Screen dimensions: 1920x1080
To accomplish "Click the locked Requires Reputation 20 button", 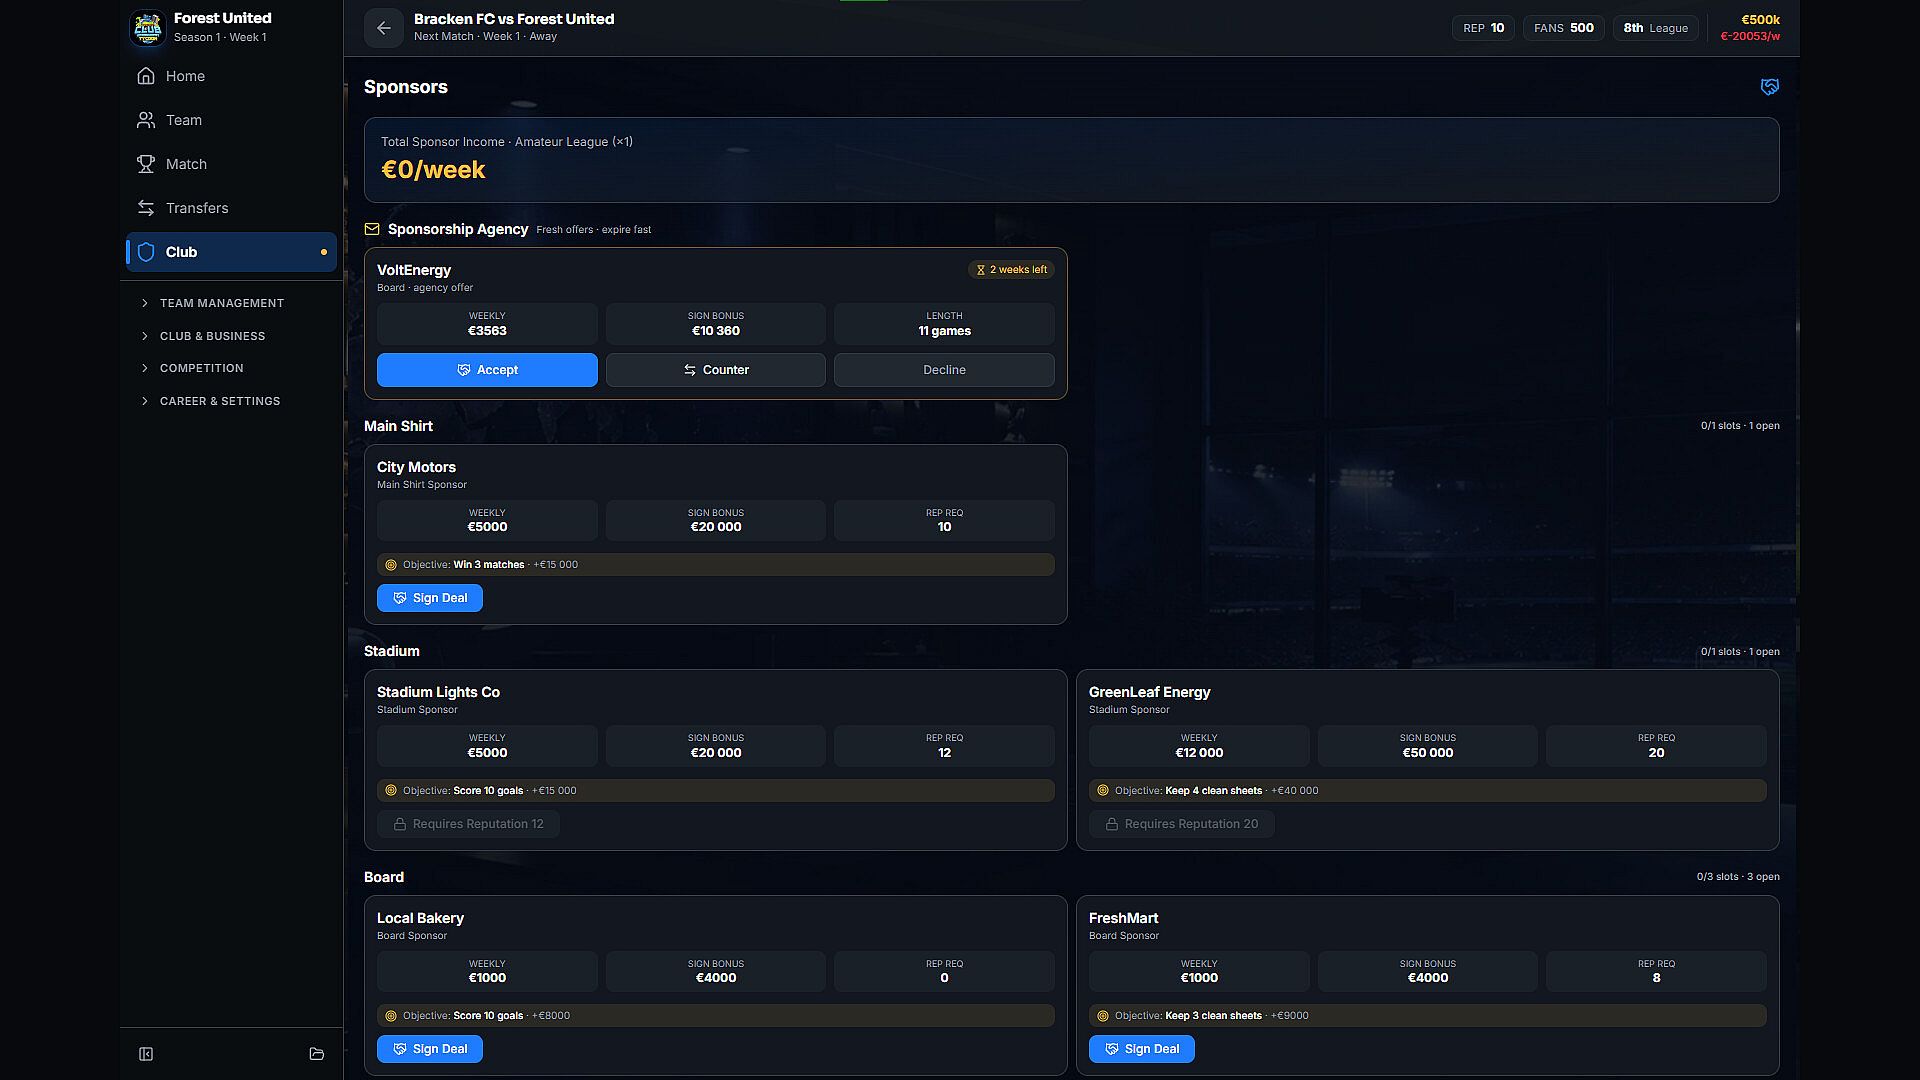I will [x=1181, y=824].
